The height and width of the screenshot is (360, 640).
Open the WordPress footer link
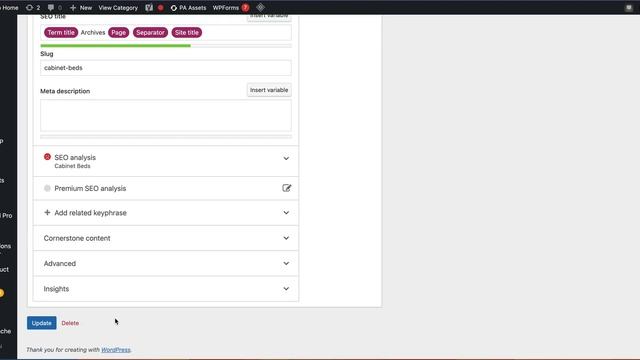[x=116, y=350]
